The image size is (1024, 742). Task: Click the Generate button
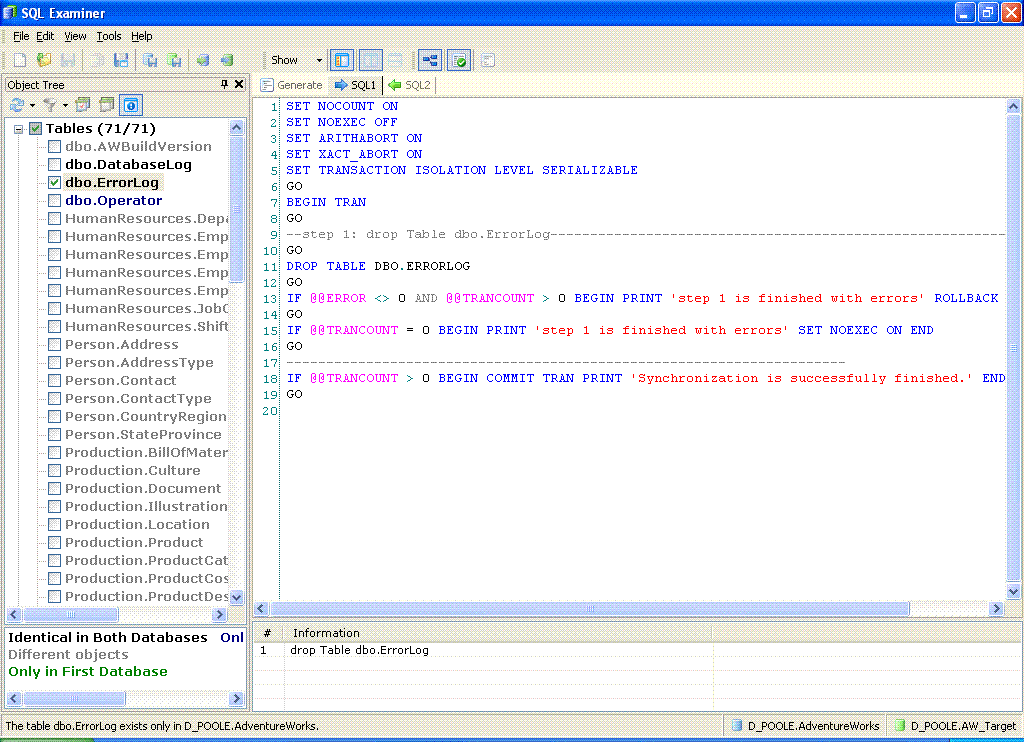[291, 85]
